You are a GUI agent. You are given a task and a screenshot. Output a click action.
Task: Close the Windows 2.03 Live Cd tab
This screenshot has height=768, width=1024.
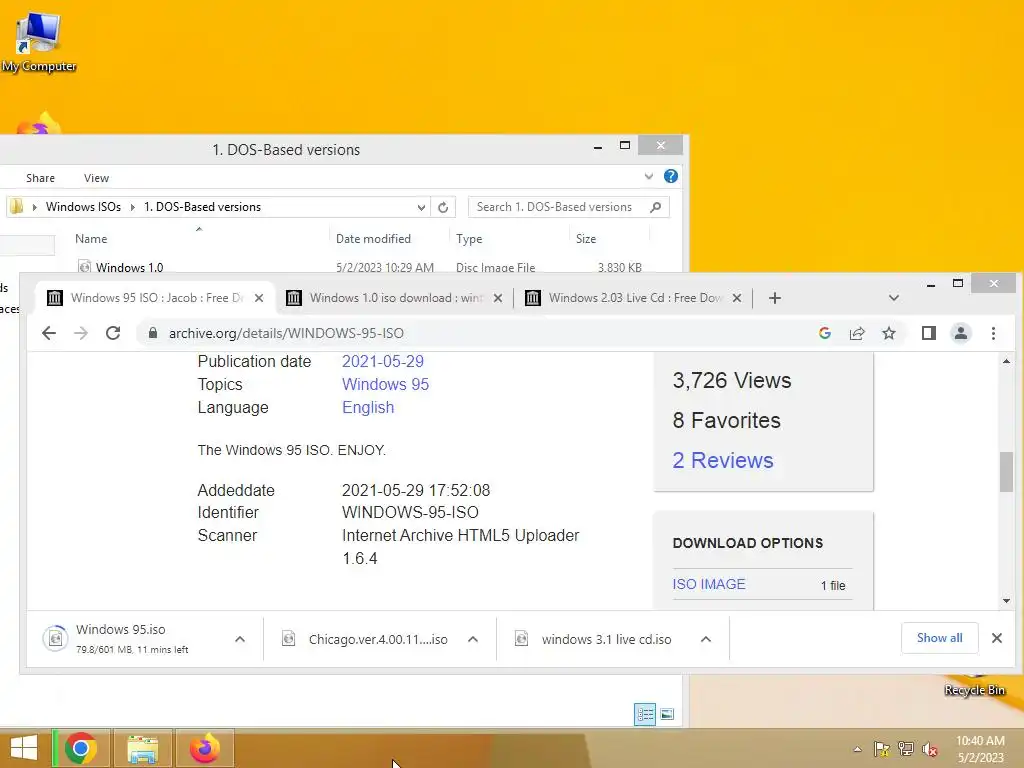coord(737,298)
